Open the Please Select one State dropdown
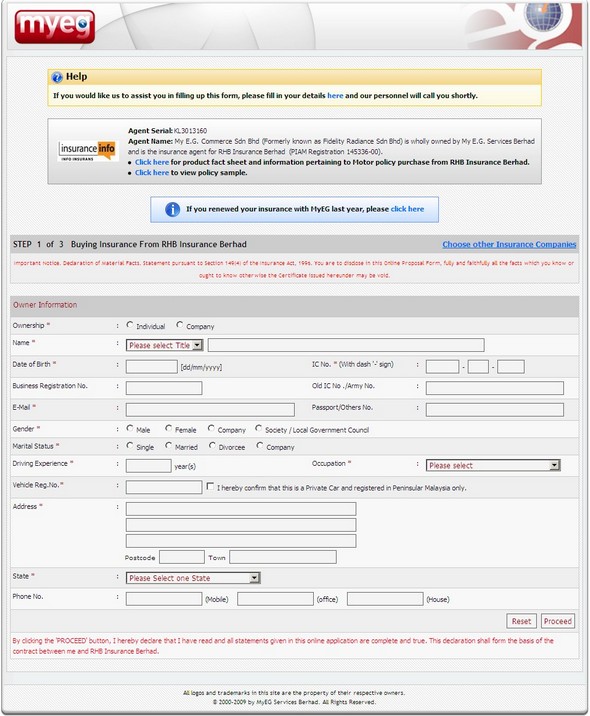Screen dimensions: 590x716 193,578
